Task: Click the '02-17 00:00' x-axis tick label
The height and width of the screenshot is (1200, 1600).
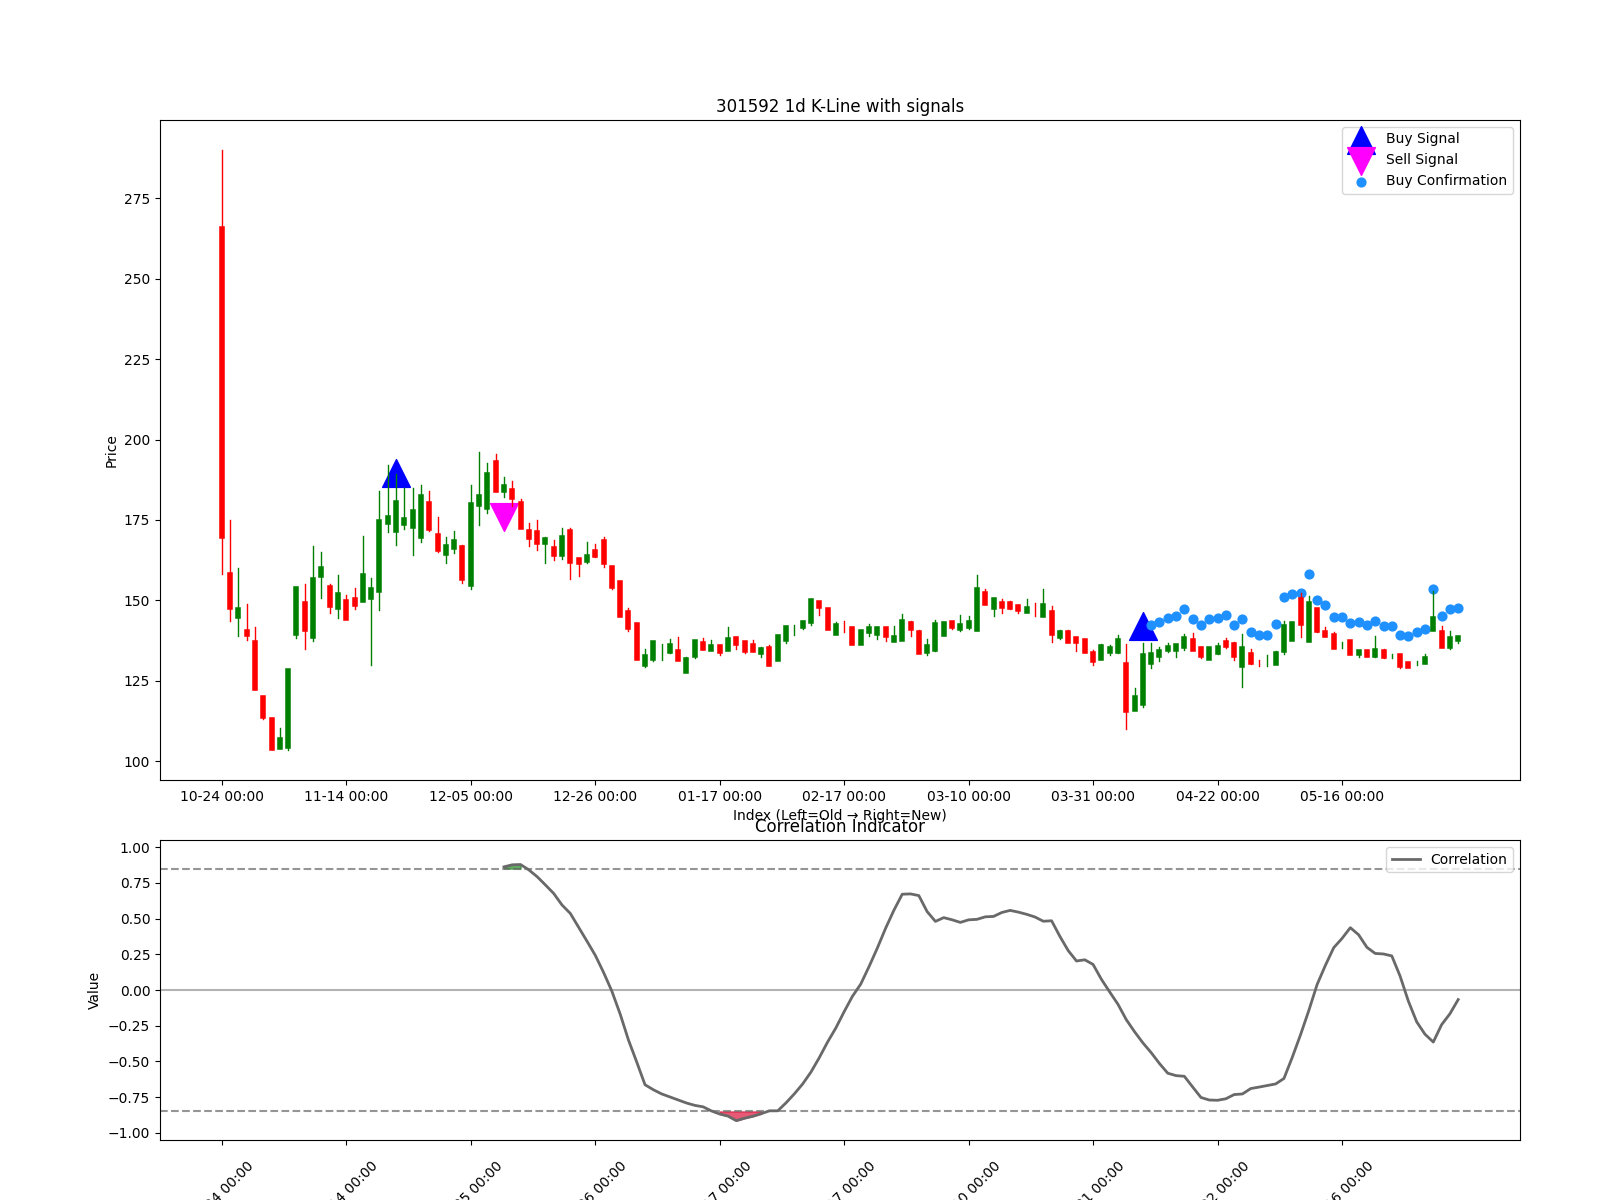Action: (x=844, y=796)
